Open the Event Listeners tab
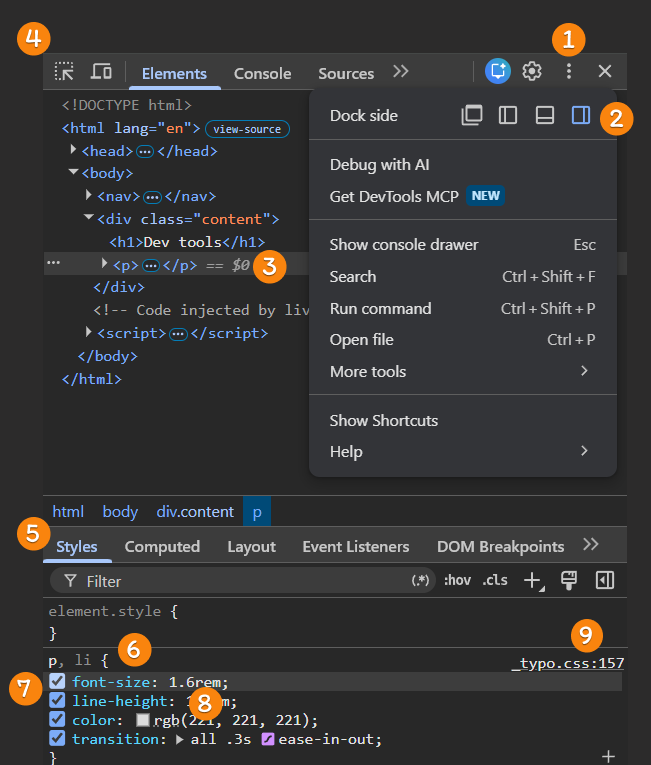This screenshot has height=765, width=651. click(x=356, y=546)
